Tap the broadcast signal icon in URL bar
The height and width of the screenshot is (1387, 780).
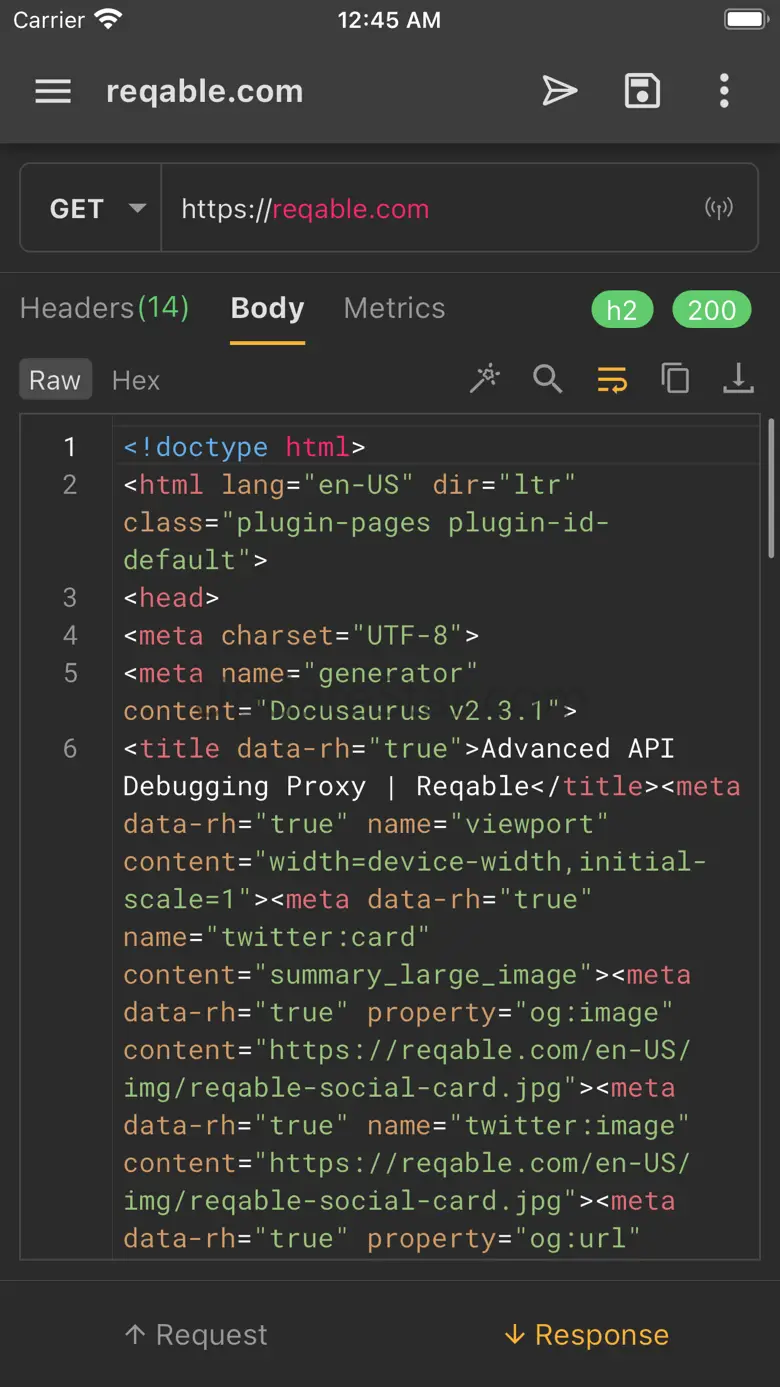click(718, 209)
